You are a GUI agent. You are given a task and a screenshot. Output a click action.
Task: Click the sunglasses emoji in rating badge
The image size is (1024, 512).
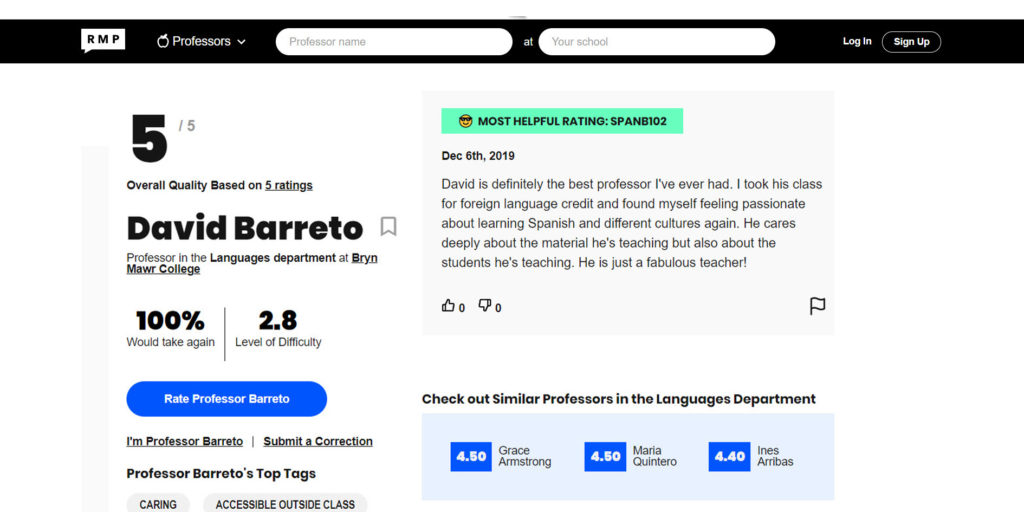(x=465, y=121)
